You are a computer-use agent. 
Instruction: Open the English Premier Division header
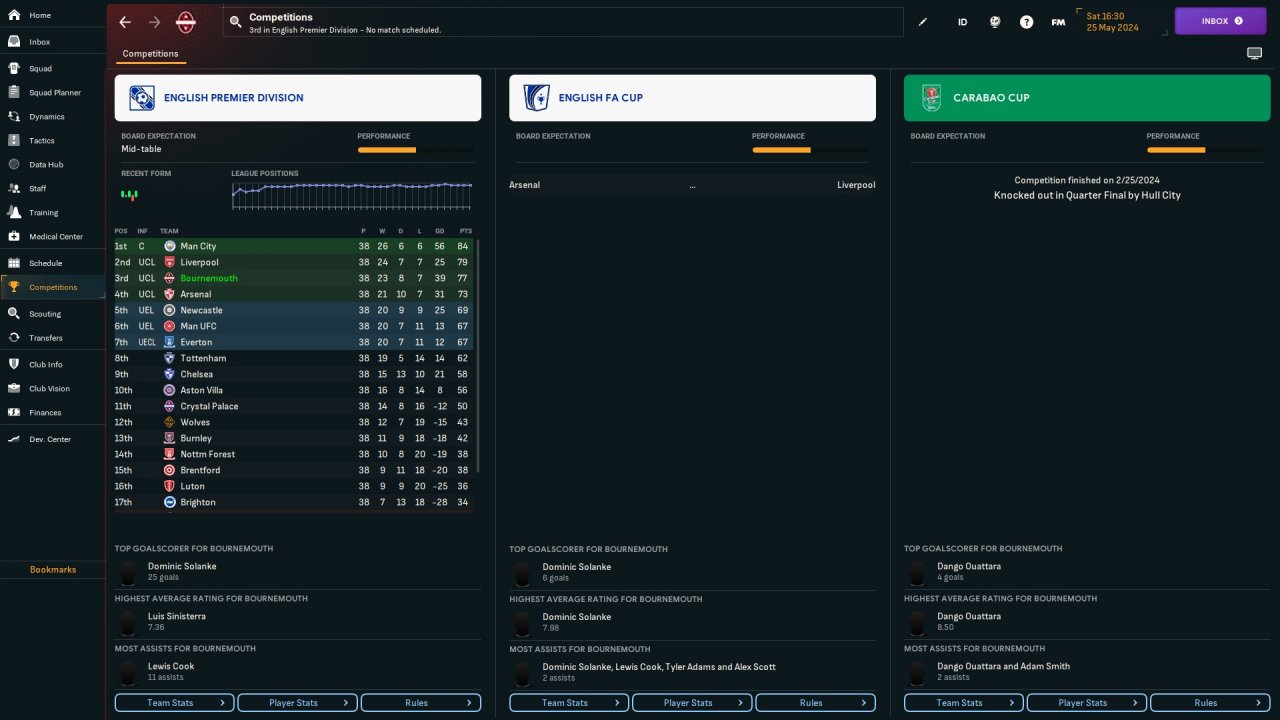298,98
